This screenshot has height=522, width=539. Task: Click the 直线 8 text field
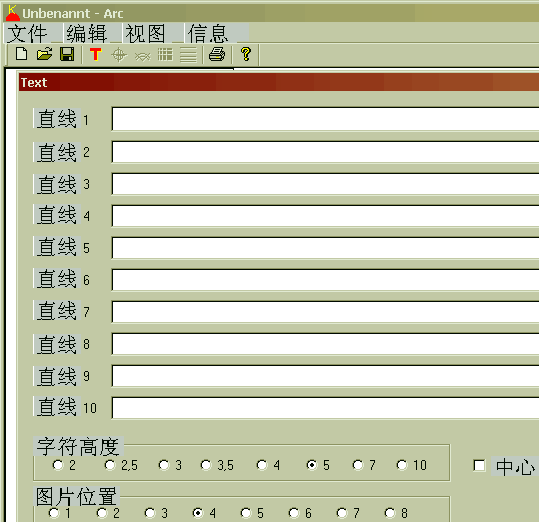[x=325, y=344]
